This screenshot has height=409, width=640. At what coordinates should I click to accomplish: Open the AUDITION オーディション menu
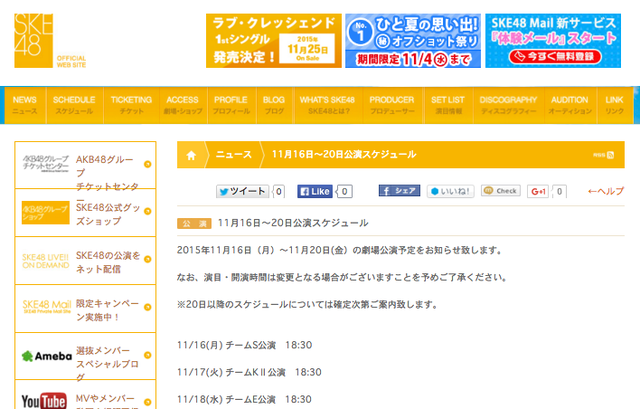[570, 105]
